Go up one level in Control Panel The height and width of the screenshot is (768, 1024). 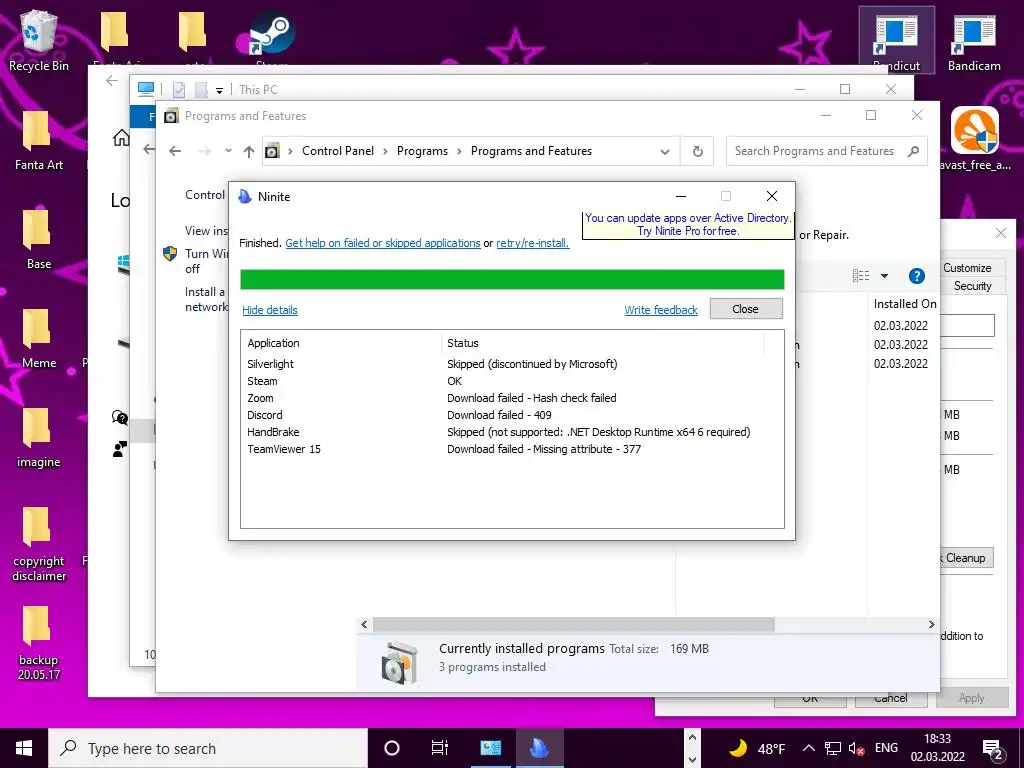(249, 152)
